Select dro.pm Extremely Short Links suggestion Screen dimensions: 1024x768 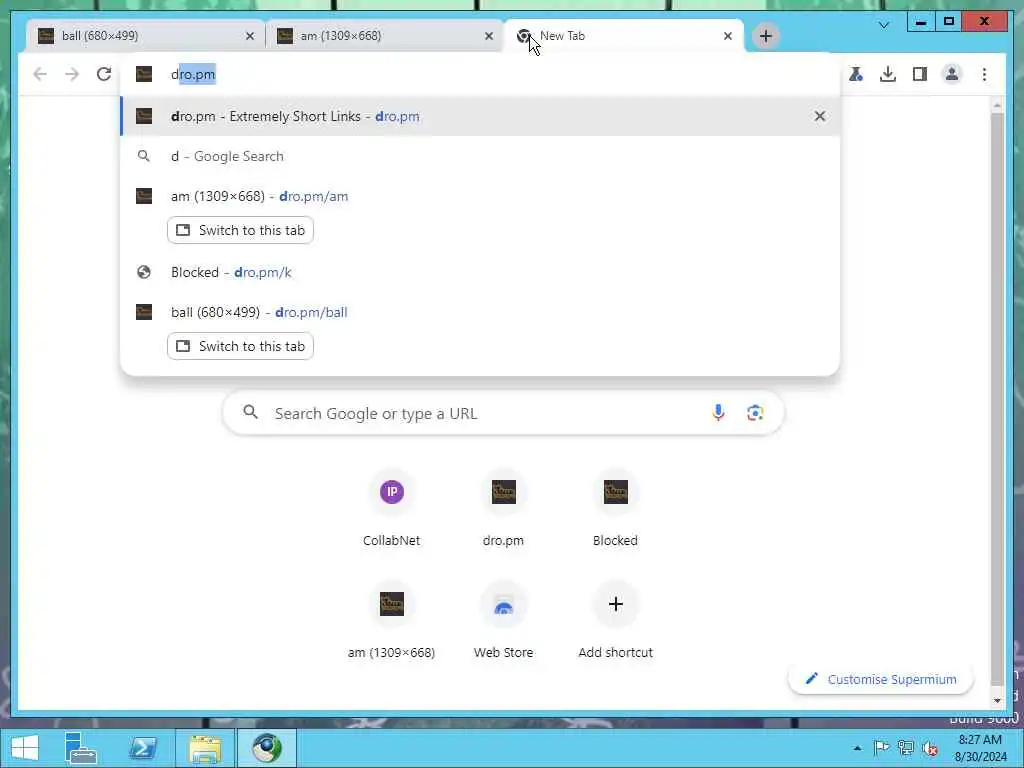pyautogui.click(x=480, y=116)
